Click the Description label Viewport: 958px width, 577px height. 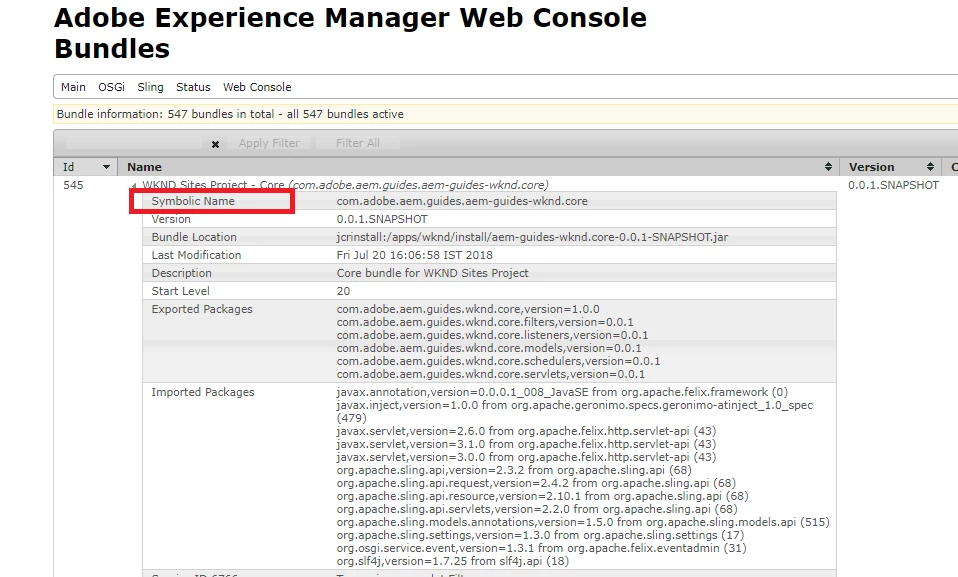click(181, 273)
